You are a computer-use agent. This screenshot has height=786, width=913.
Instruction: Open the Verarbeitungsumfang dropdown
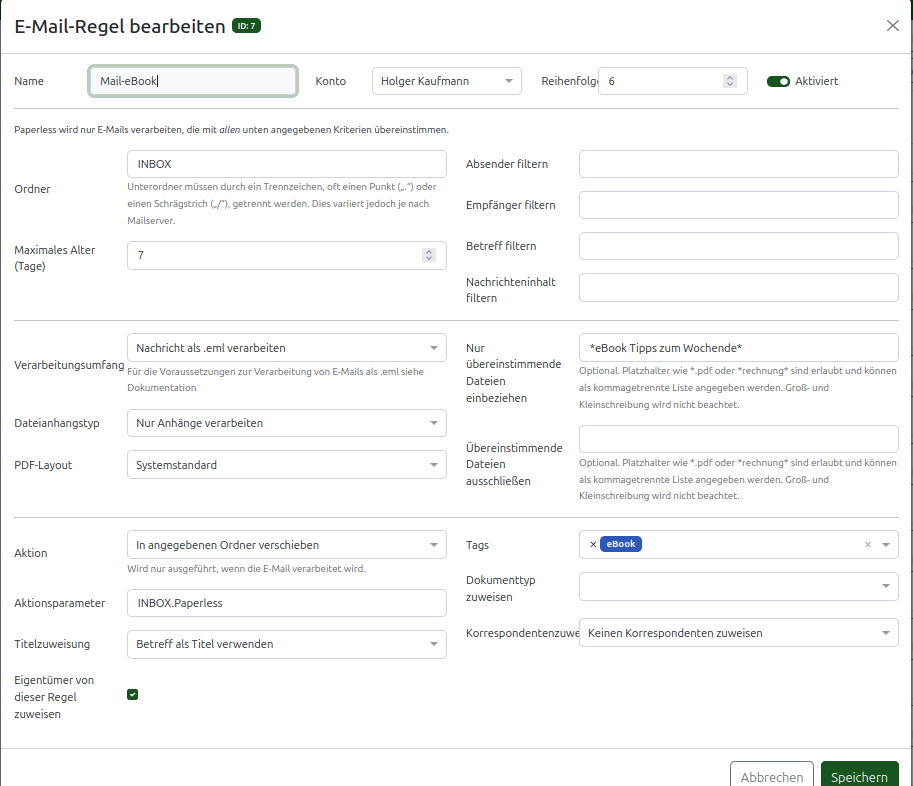coord(286,348)
